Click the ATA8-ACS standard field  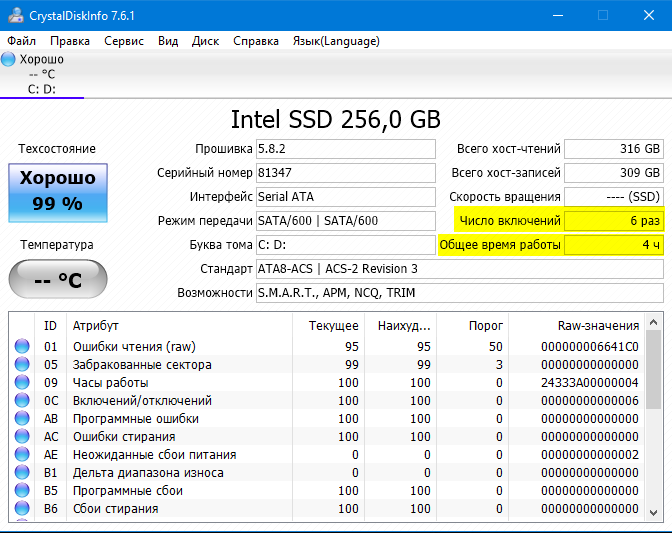pyautogui.click(x=460, y=269)
